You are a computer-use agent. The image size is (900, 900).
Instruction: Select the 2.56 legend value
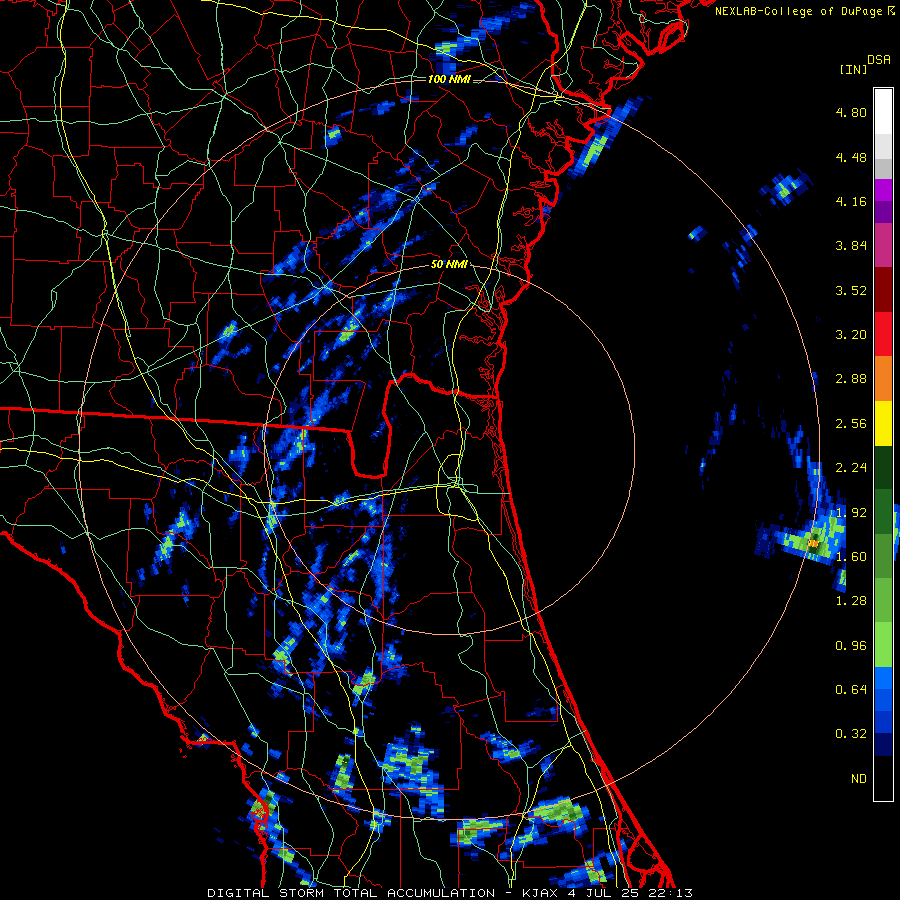(851, 424)
